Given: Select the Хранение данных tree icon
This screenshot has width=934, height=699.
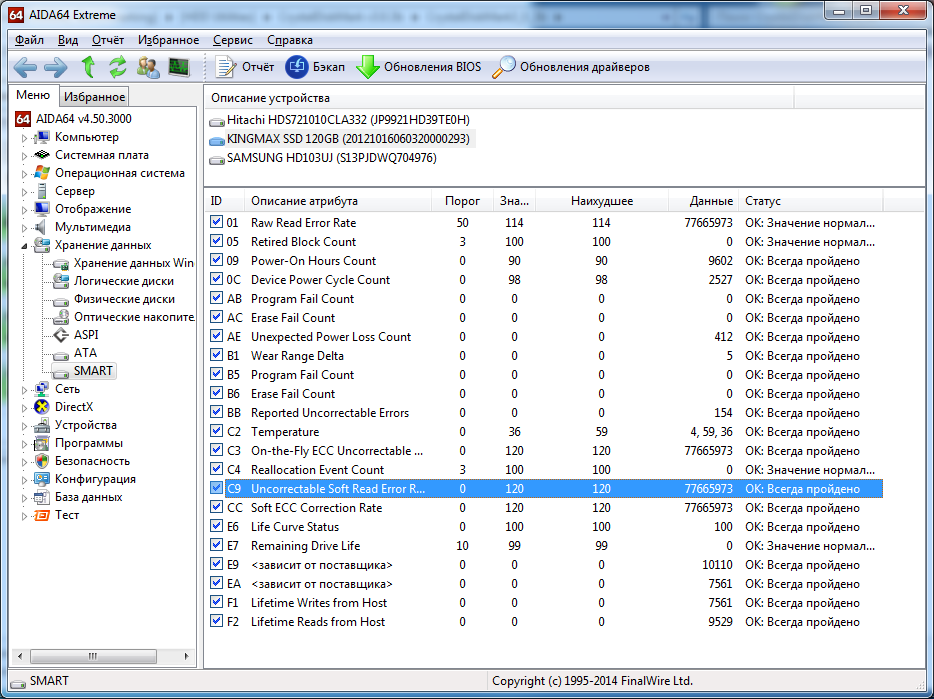Looking at the screenshot, I should point(42,245).
